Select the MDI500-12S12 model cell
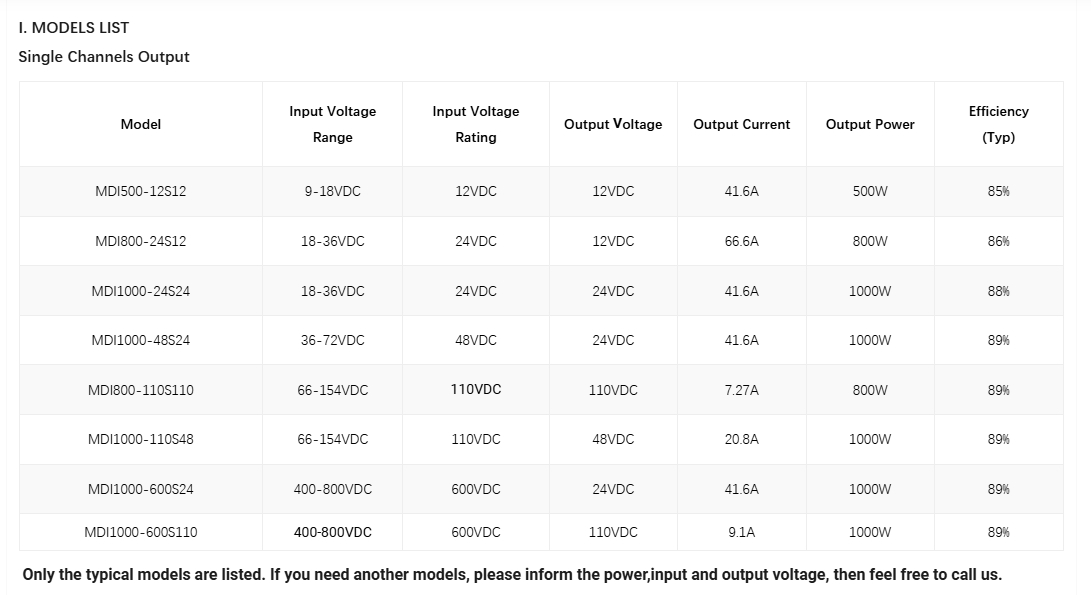 click(x=141, y=191)
